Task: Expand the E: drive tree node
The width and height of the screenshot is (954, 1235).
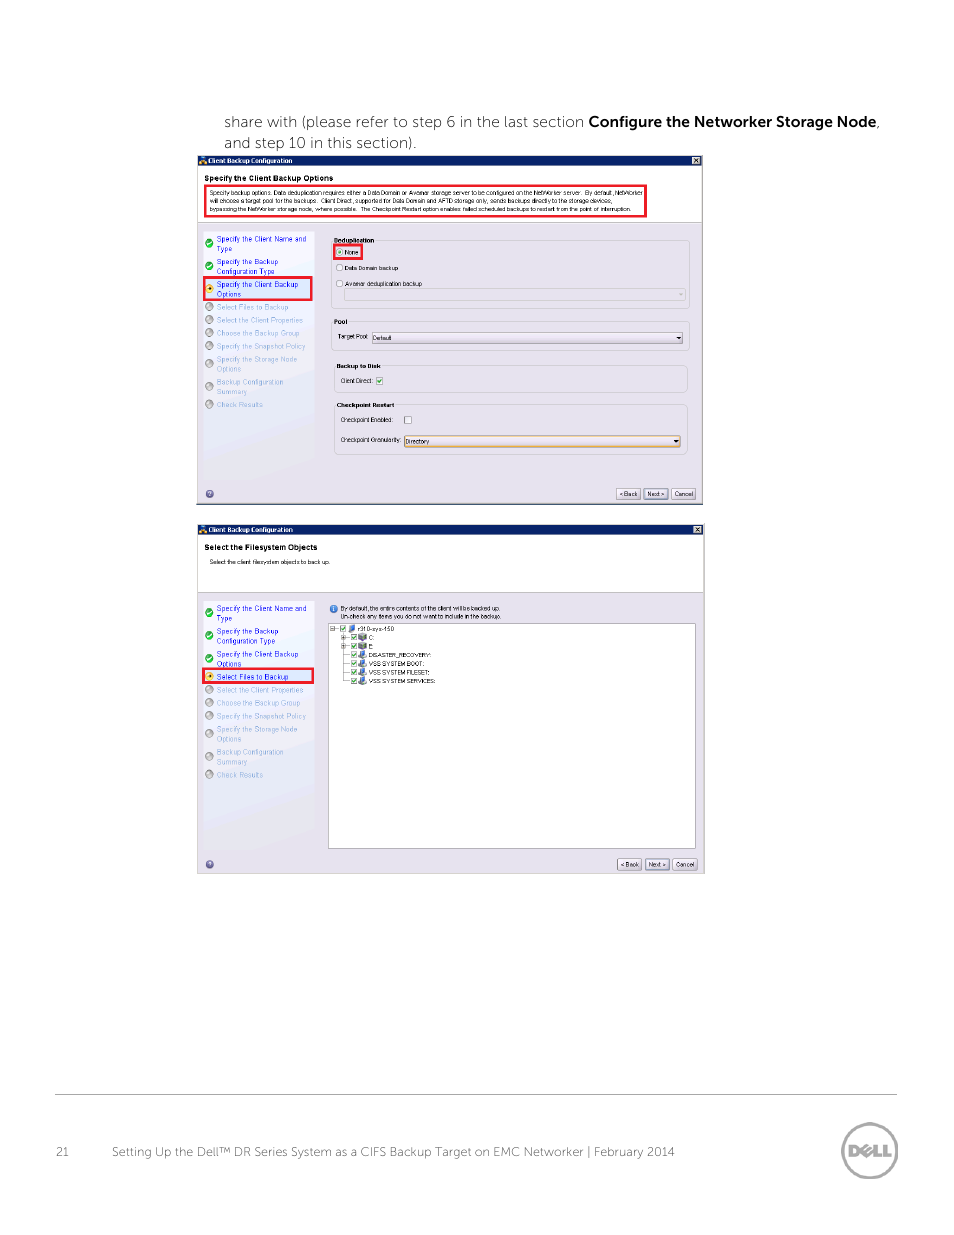Action: pyautogui.click(x=343, y=646)
